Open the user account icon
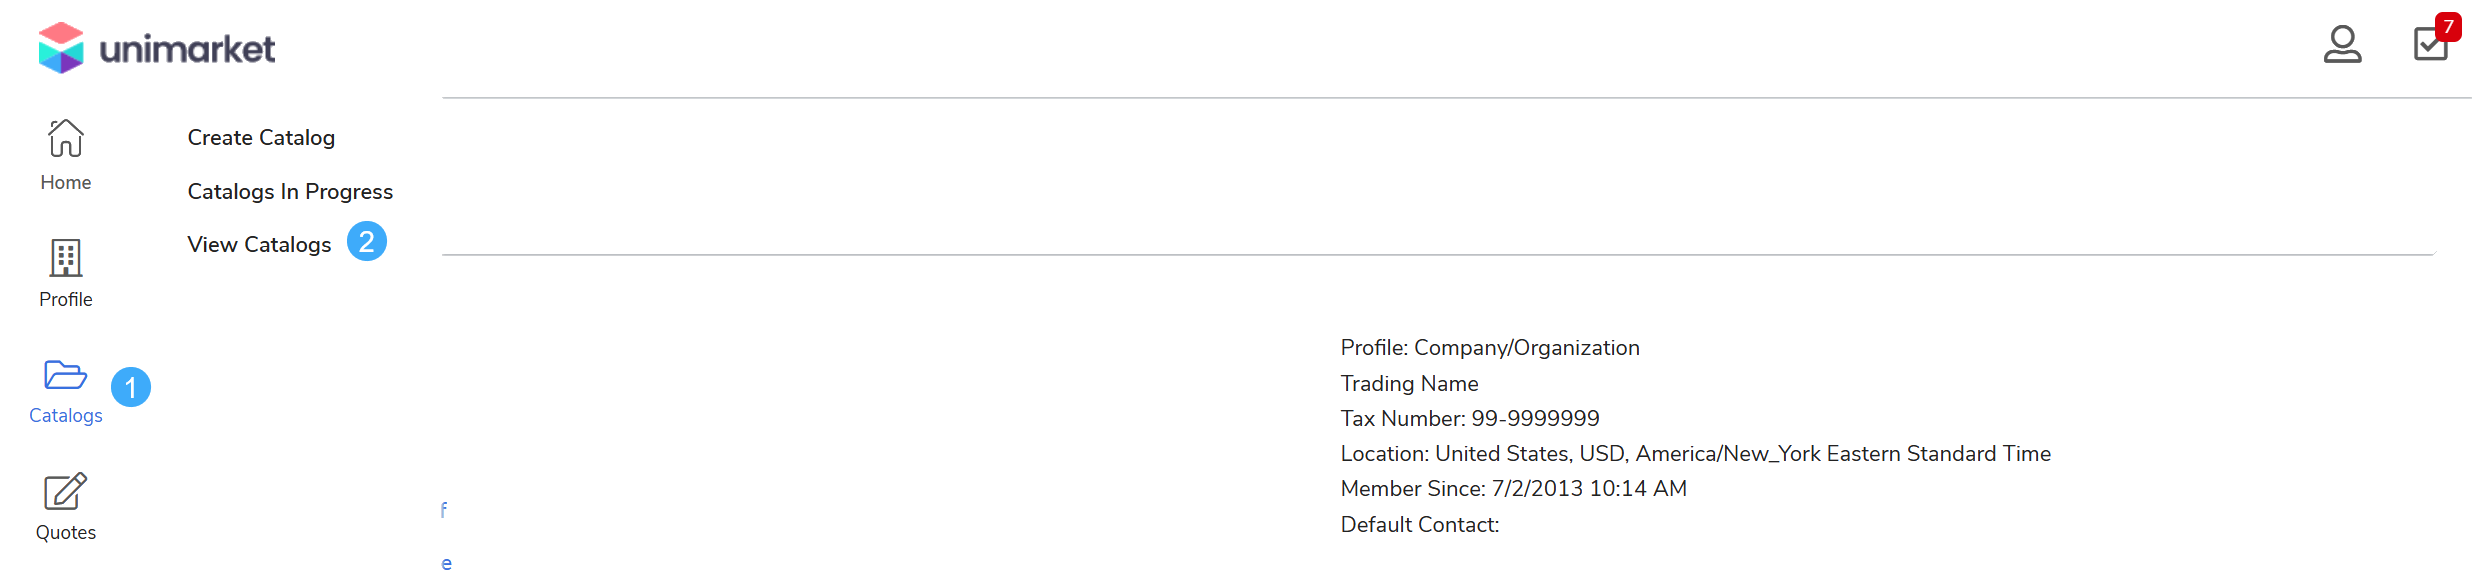 (2342, 45)
